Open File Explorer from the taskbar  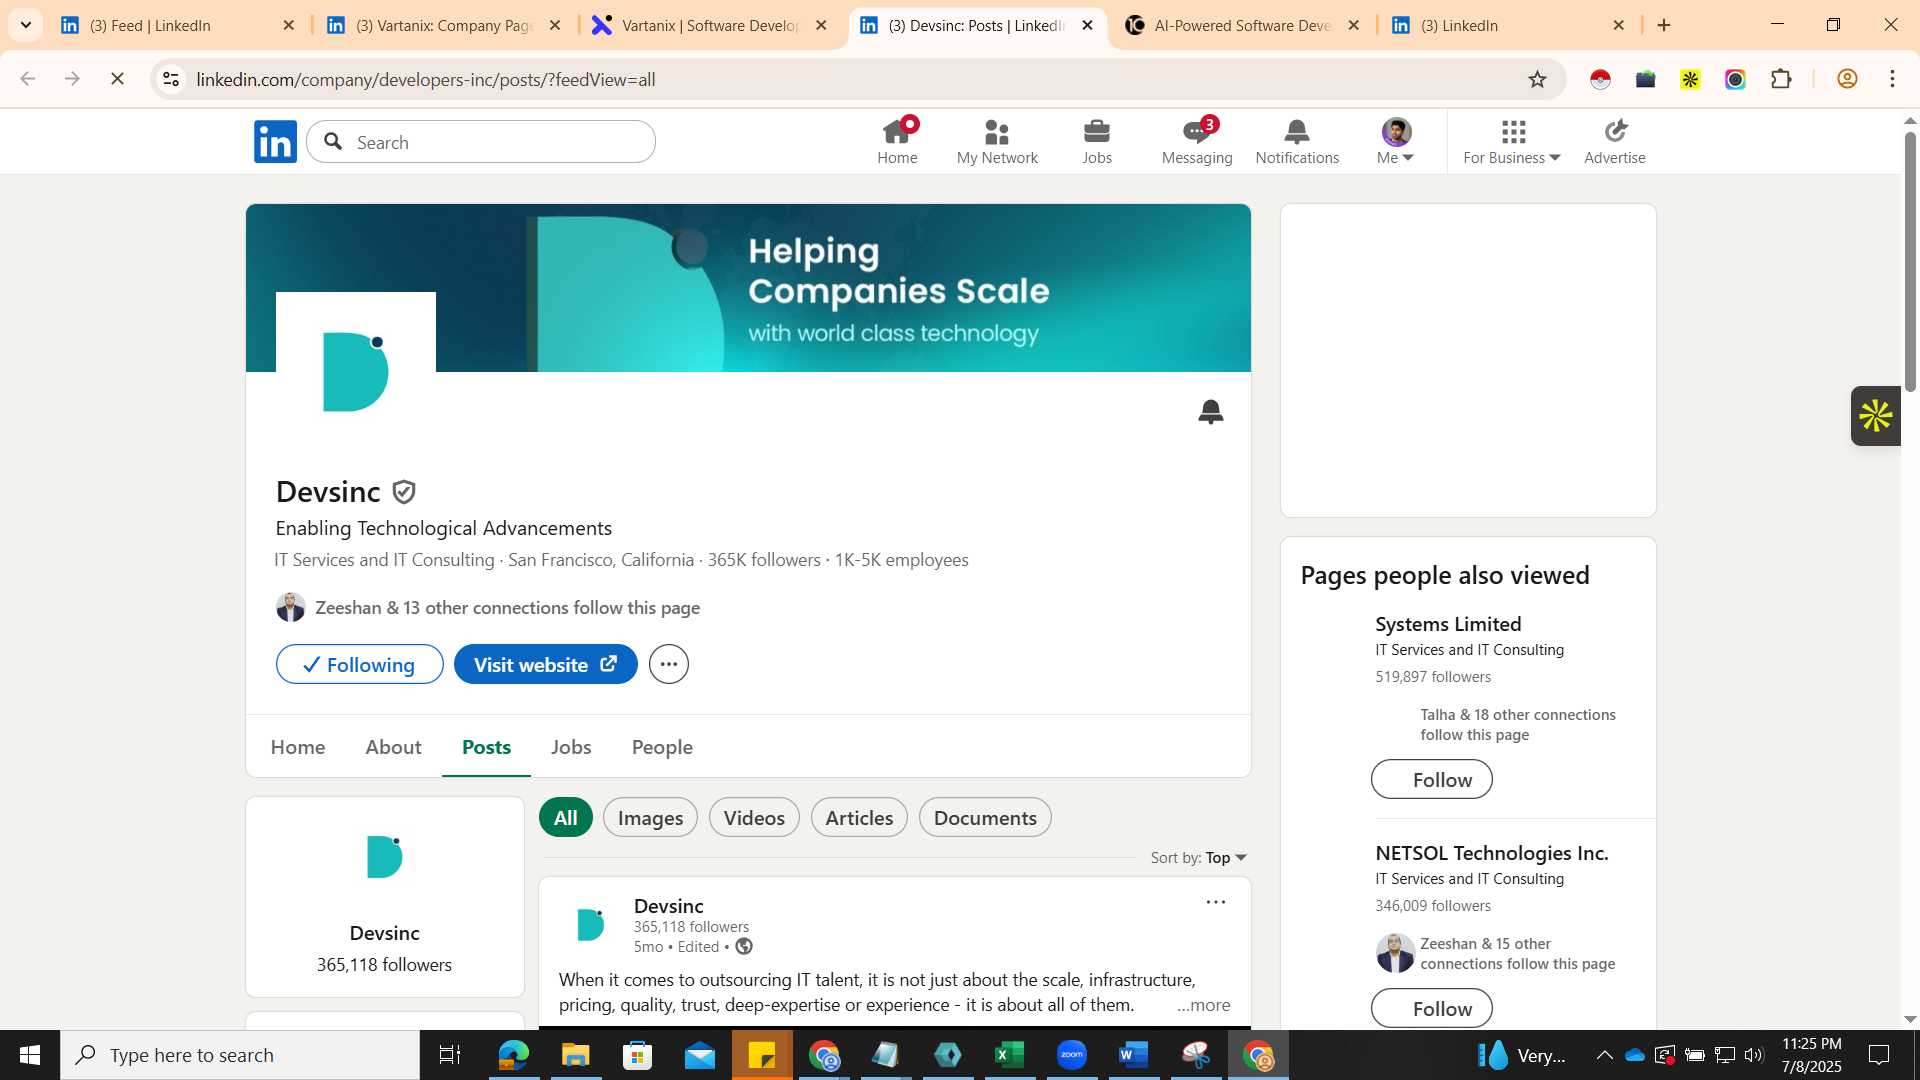[575, 1055]
